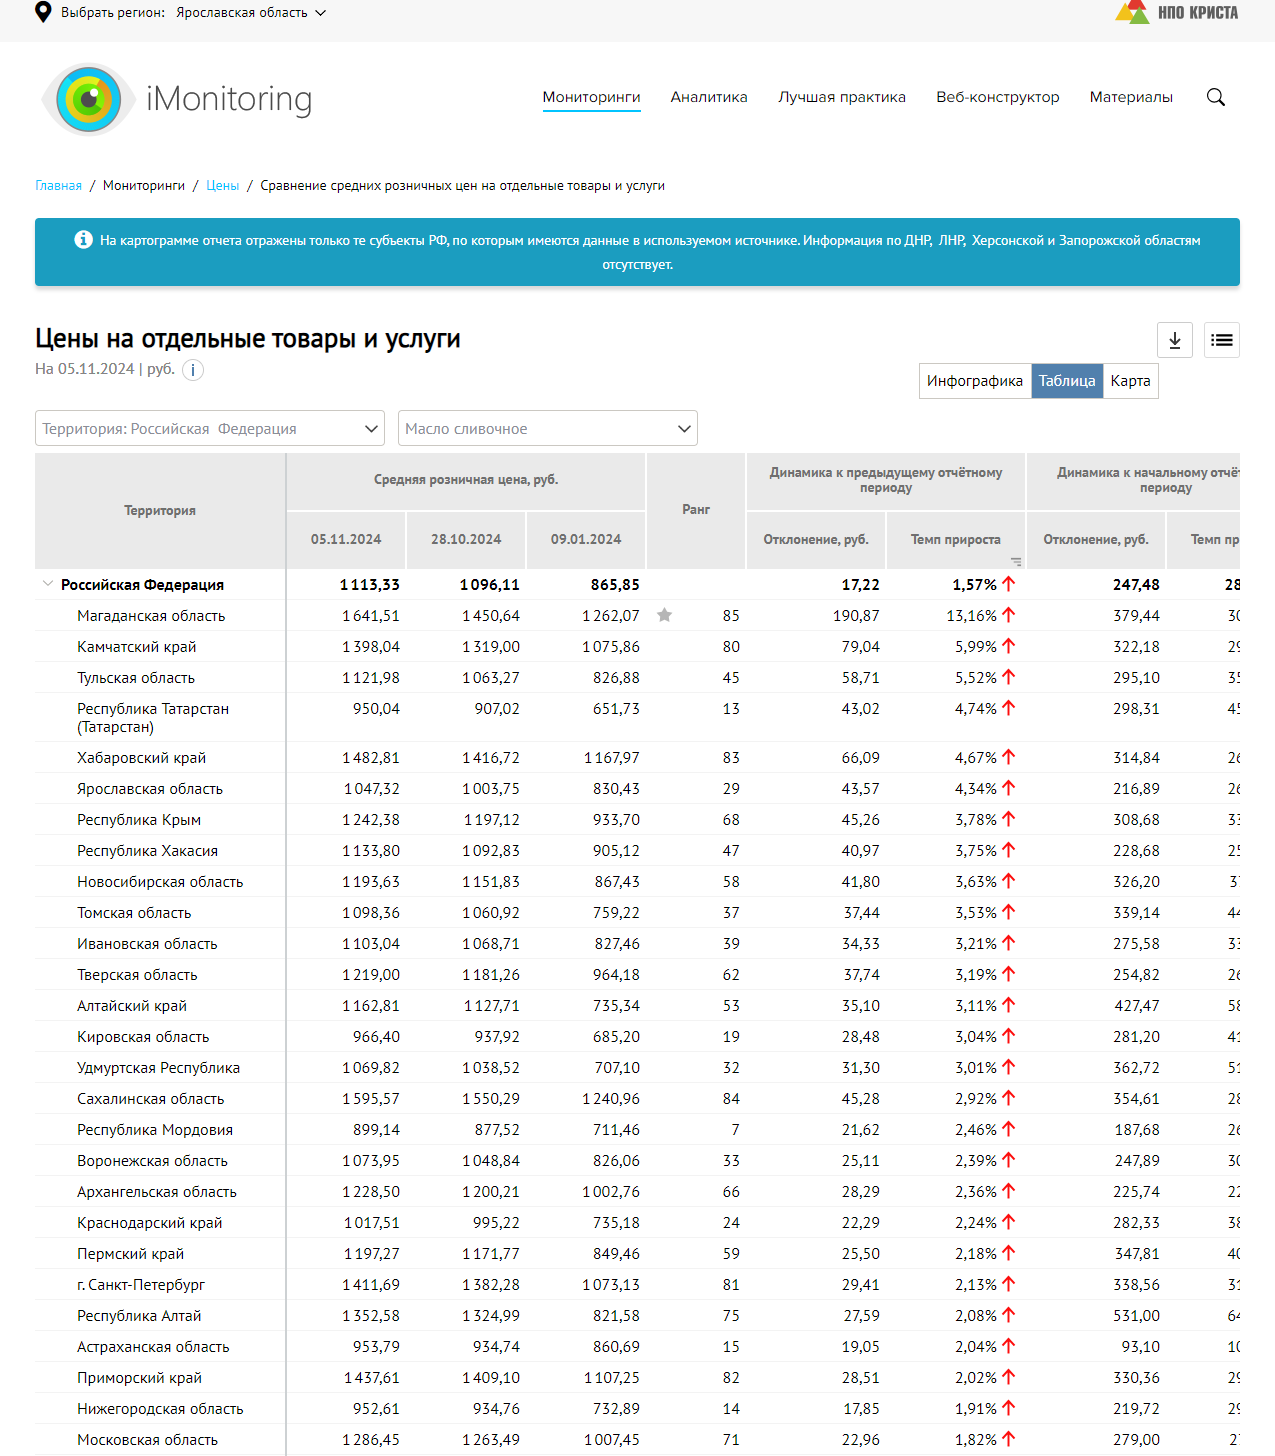Image resolution: width=1275 pixels, height=1456 pixels.
Task: Click the 05.11.2024 column header
Action: (x=346, y=539)
